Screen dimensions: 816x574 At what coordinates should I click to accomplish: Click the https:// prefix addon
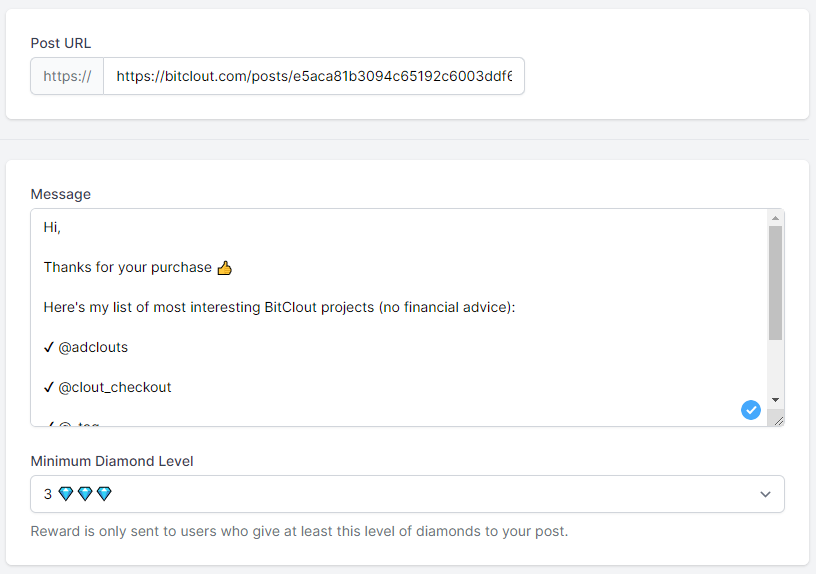67,76
